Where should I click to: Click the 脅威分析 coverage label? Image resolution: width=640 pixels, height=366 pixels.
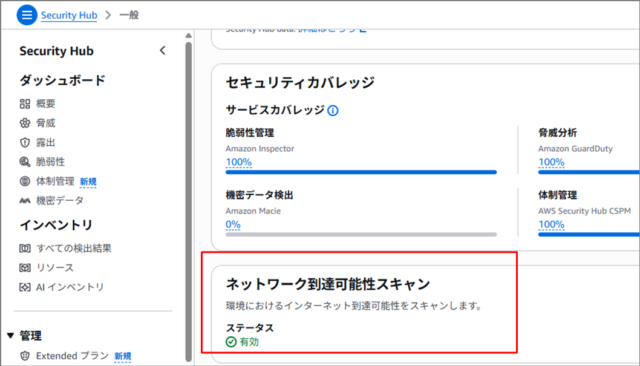pyautogui.click(x=558, y=133)
